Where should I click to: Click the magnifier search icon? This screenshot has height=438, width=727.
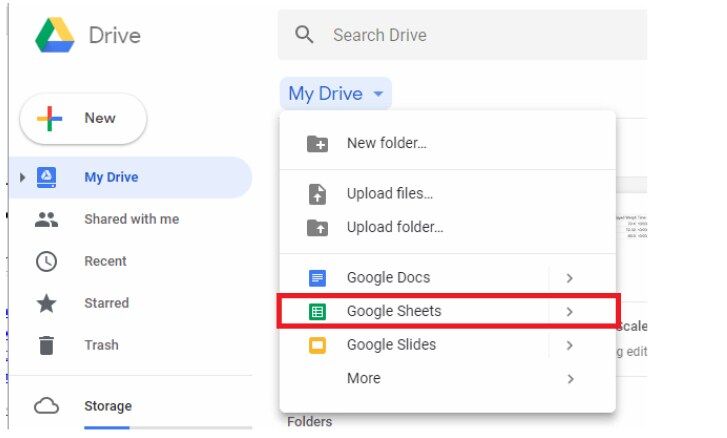(x=304, y=34)
